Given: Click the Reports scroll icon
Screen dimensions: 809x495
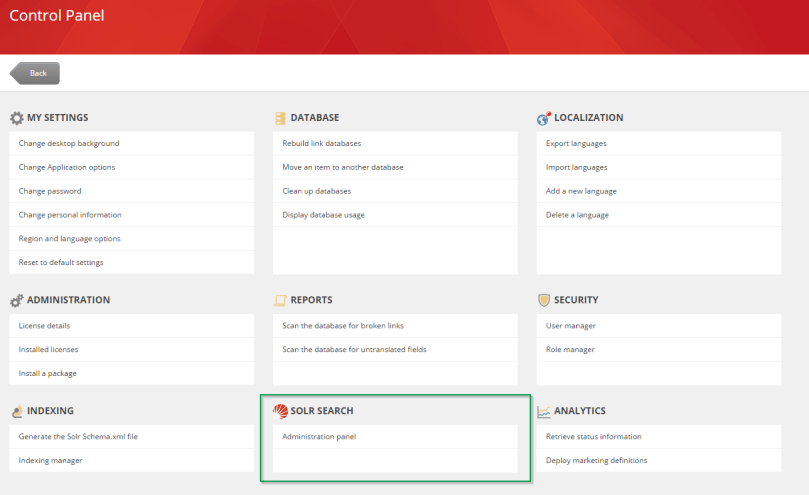Looking at the screenshot, I should pyautogui.click(x=280, y=300).
